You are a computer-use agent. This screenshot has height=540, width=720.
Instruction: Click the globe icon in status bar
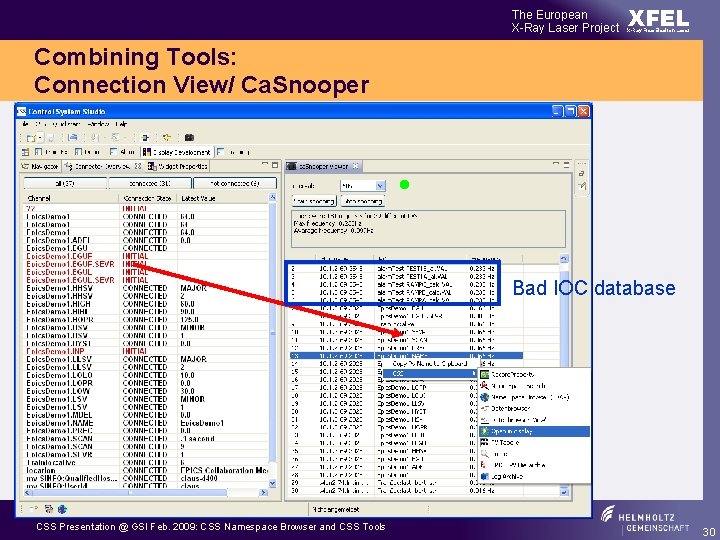click(62, 509)
